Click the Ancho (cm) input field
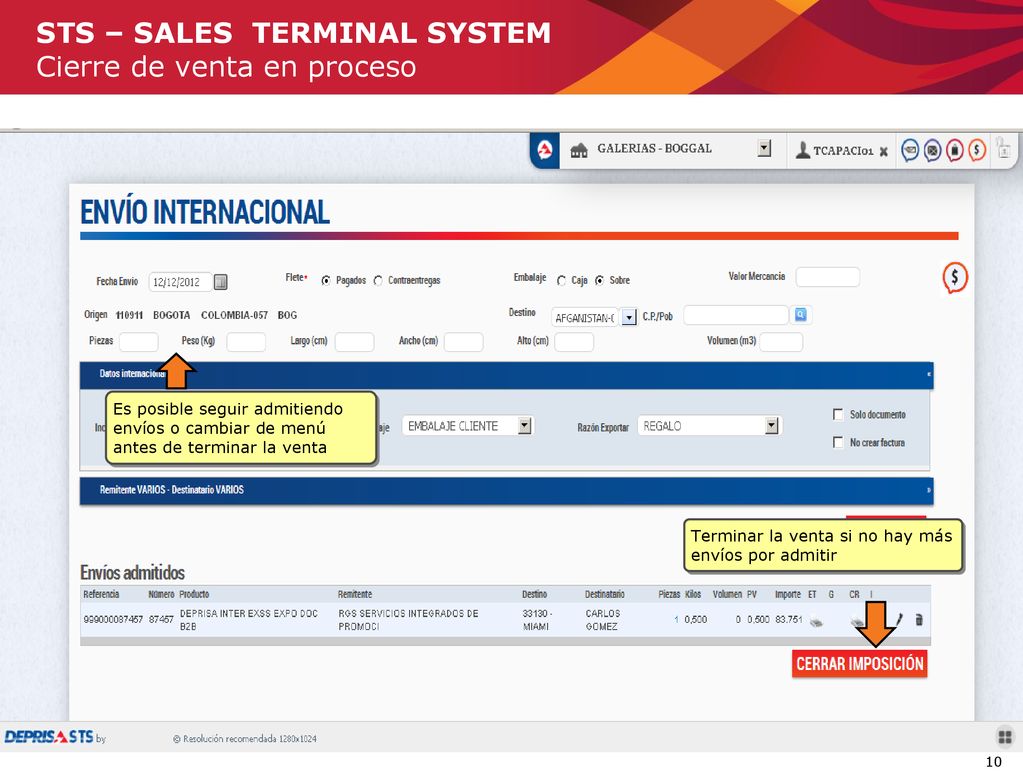Image resolution: width=1023 pixels, height=783 pixels. 463,341
